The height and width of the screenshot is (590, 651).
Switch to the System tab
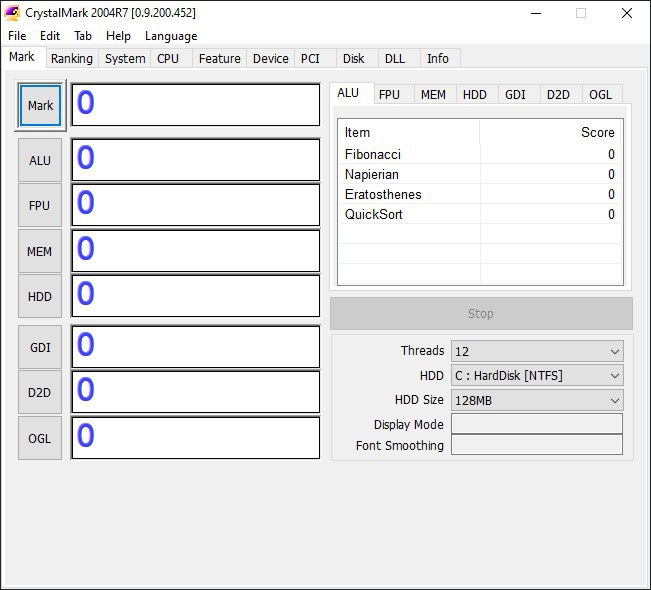pyautogui.click(x=125, y=59)
